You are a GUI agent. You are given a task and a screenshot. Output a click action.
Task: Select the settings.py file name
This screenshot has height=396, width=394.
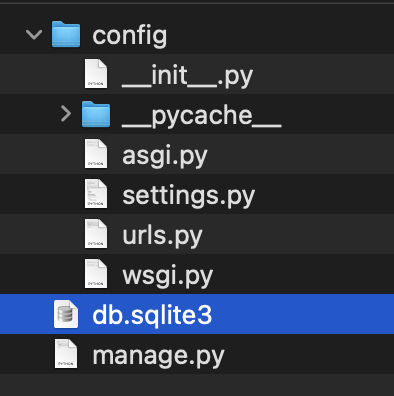(x=189, y=196)
